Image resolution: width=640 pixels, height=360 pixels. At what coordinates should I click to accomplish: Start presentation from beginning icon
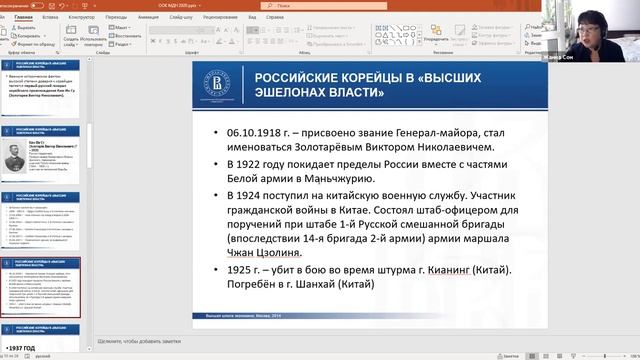point(85,6)
